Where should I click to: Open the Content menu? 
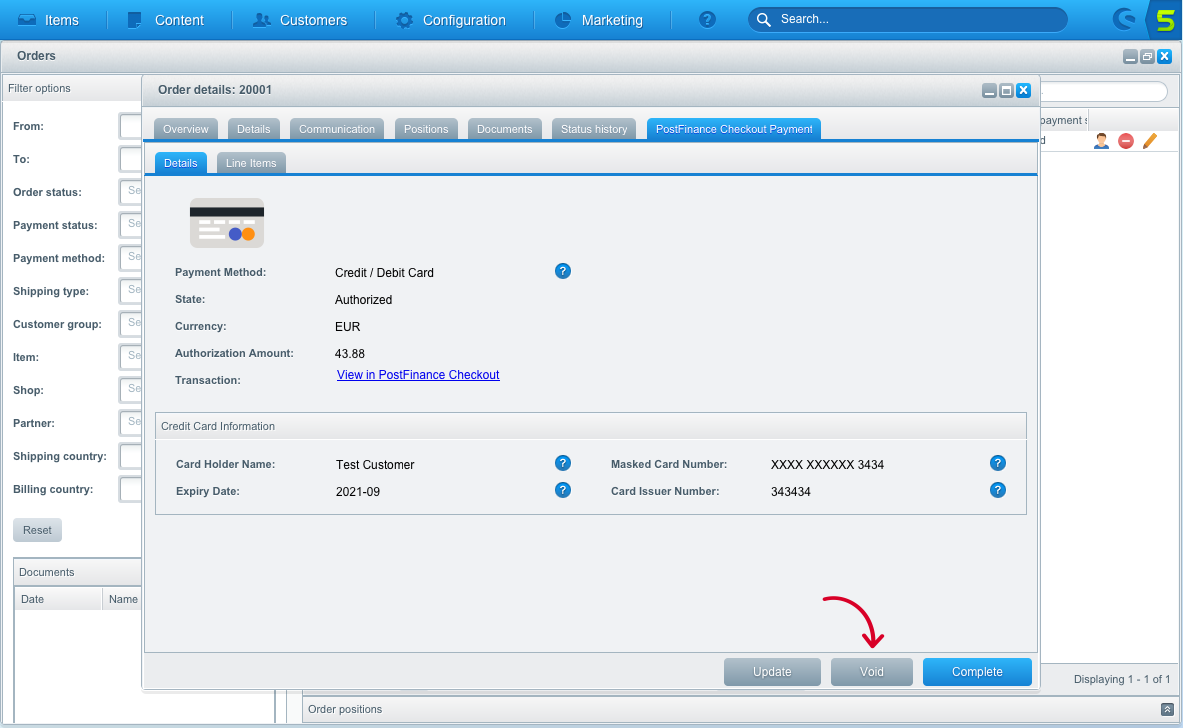click(165, 20)
